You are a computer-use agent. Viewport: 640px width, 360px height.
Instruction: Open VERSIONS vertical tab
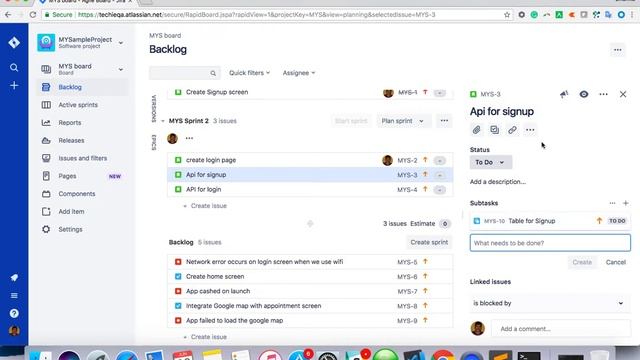[x=154, y=109]
